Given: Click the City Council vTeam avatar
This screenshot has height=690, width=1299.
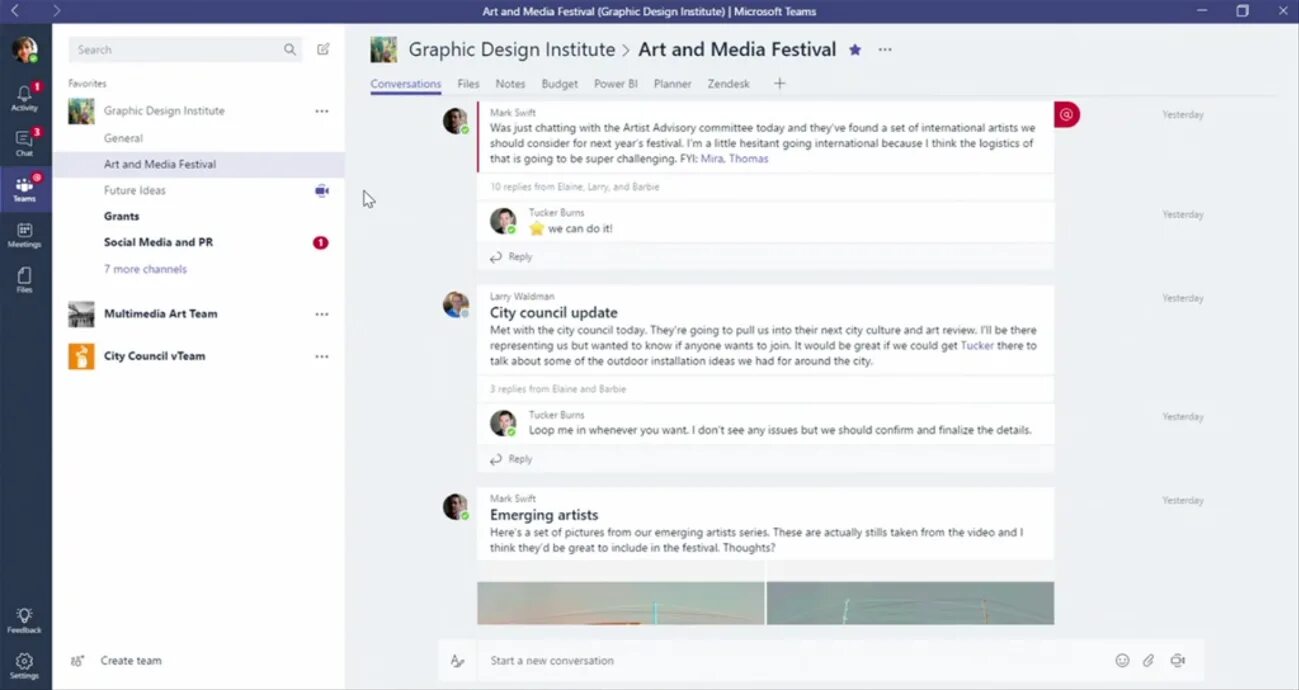Looking at the screenshot, I should [x=81, y=356].
